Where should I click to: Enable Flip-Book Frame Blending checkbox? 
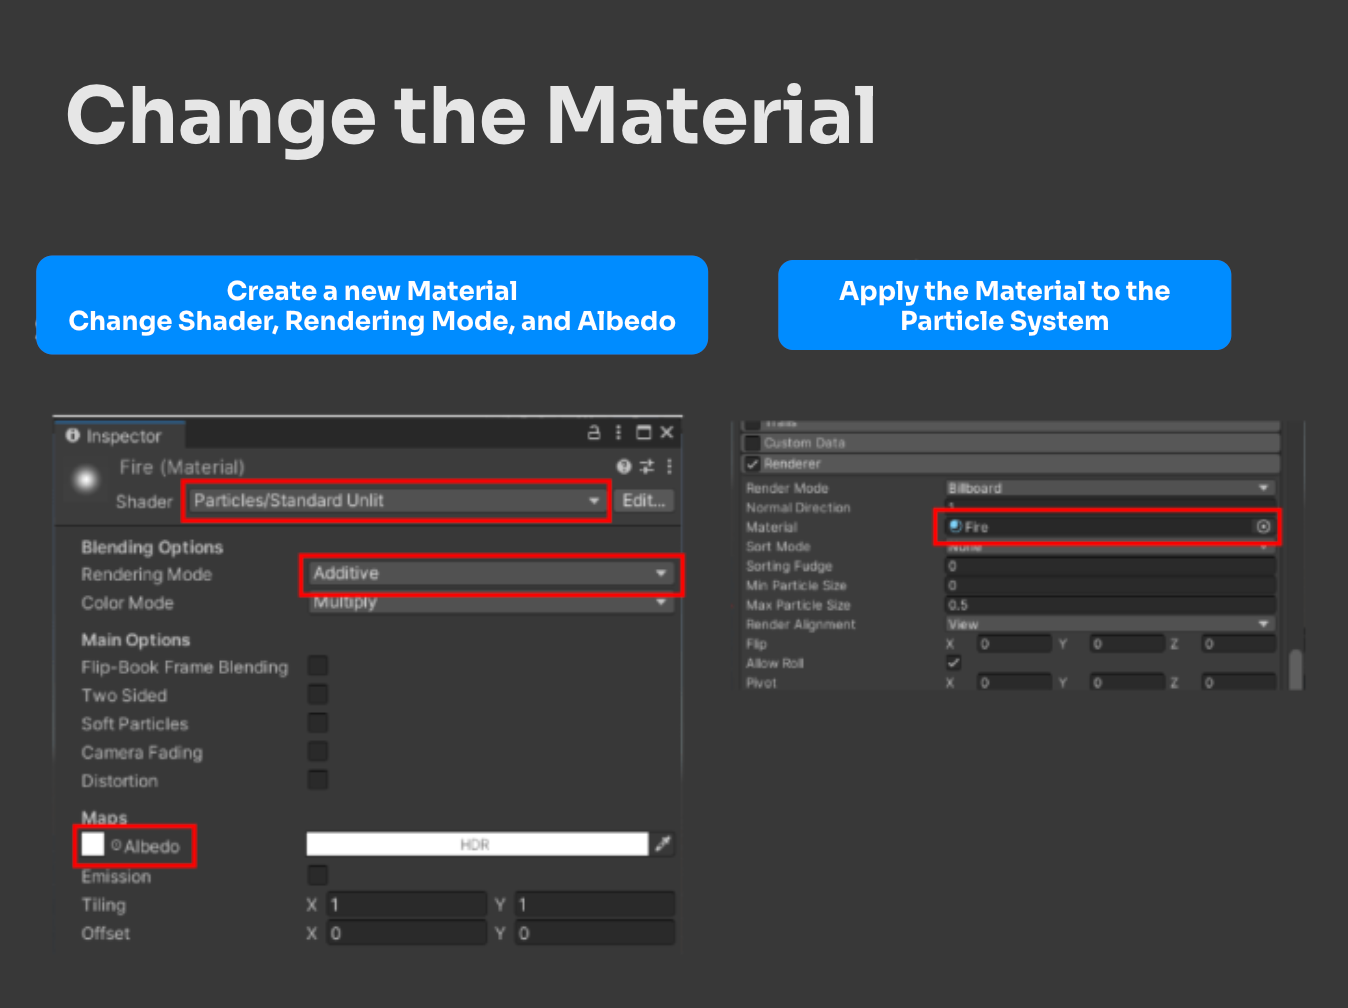[318, 666]
